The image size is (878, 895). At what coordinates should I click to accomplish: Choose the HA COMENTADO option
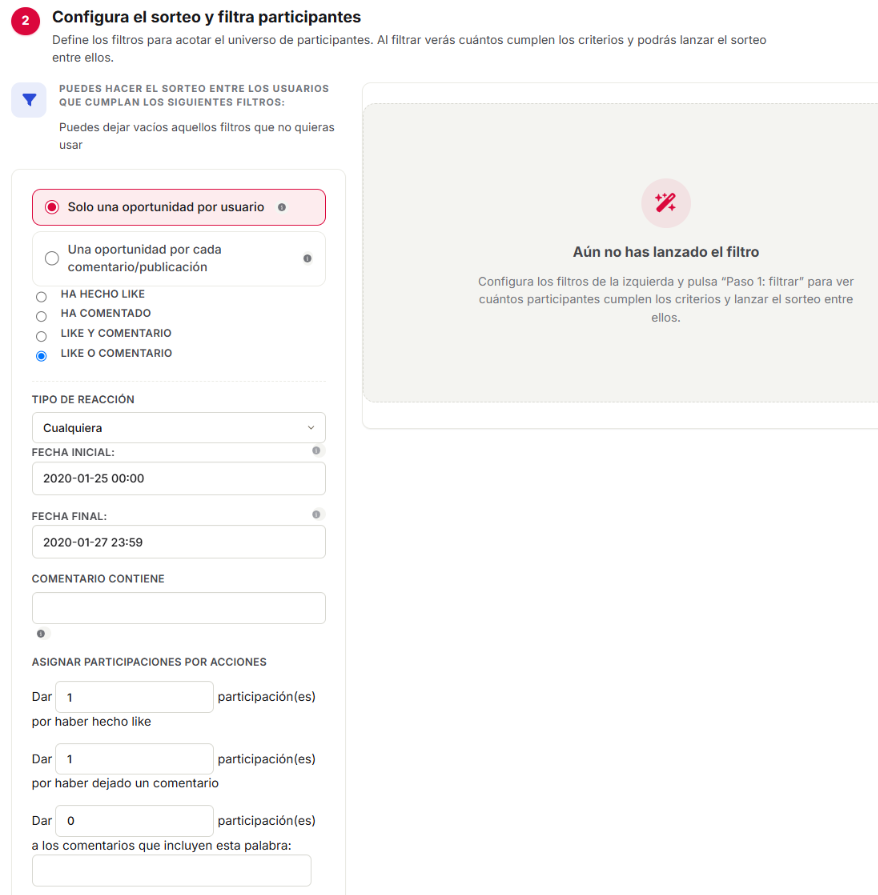41,316
